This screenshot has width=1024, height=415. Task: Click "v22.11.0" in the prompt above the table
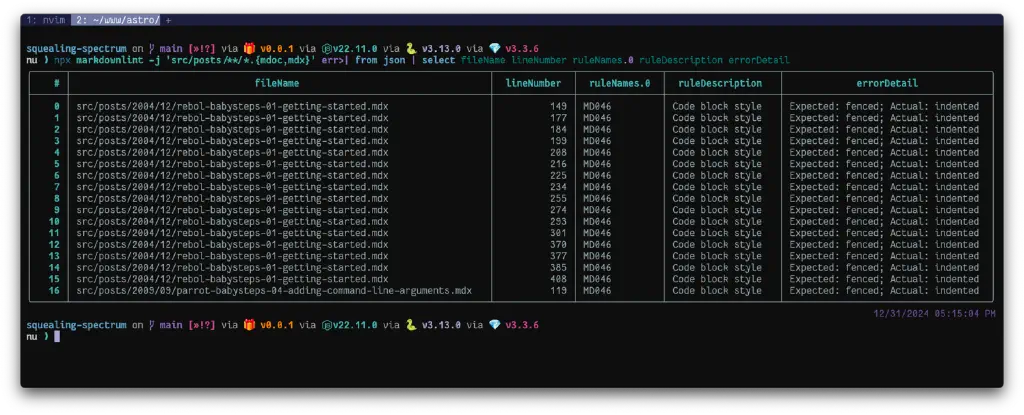click(355, 48)
